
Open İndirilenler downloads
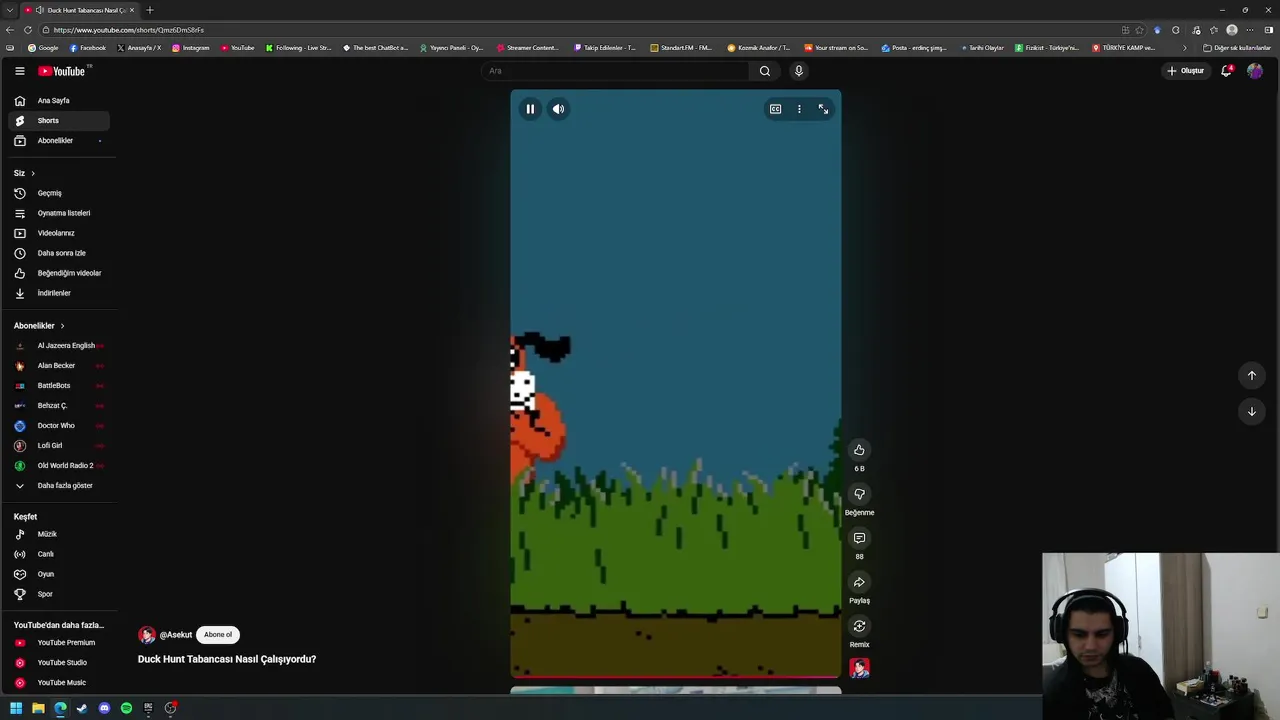[x=59, y=293]
